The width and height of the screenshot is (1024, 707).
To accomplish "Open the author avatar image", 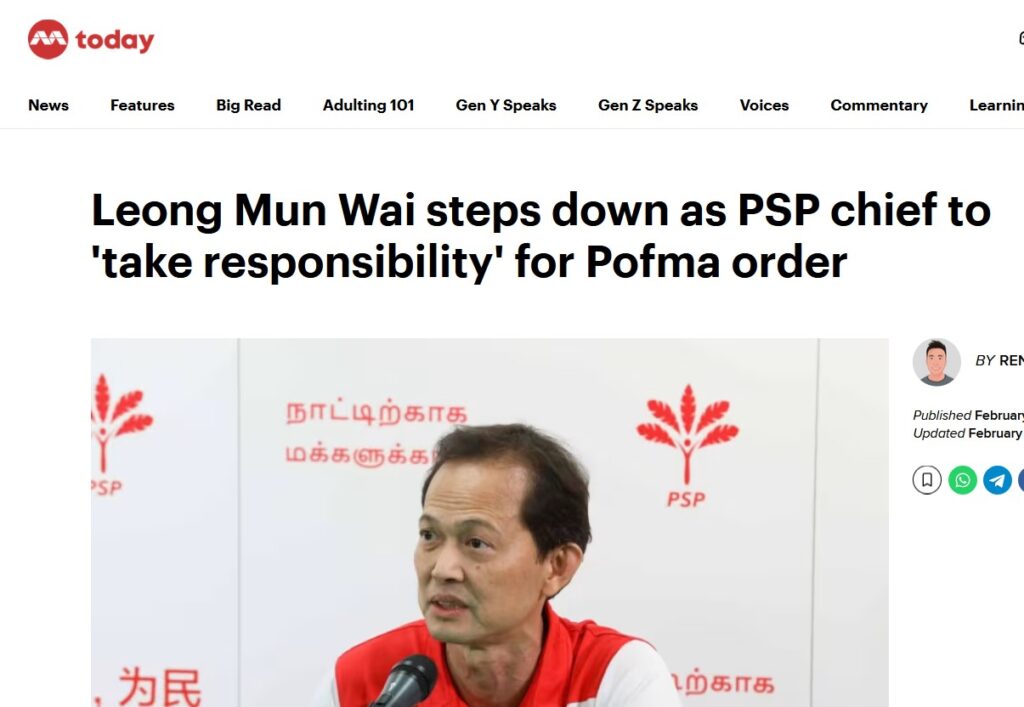I will click(x=936, y=362).
